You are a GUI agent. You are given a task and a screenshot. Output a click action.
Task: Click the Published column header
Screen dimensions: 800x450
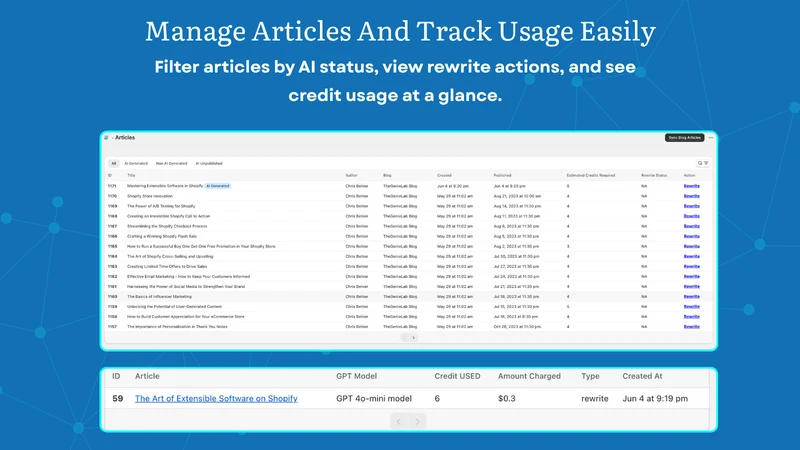[503, 176]
